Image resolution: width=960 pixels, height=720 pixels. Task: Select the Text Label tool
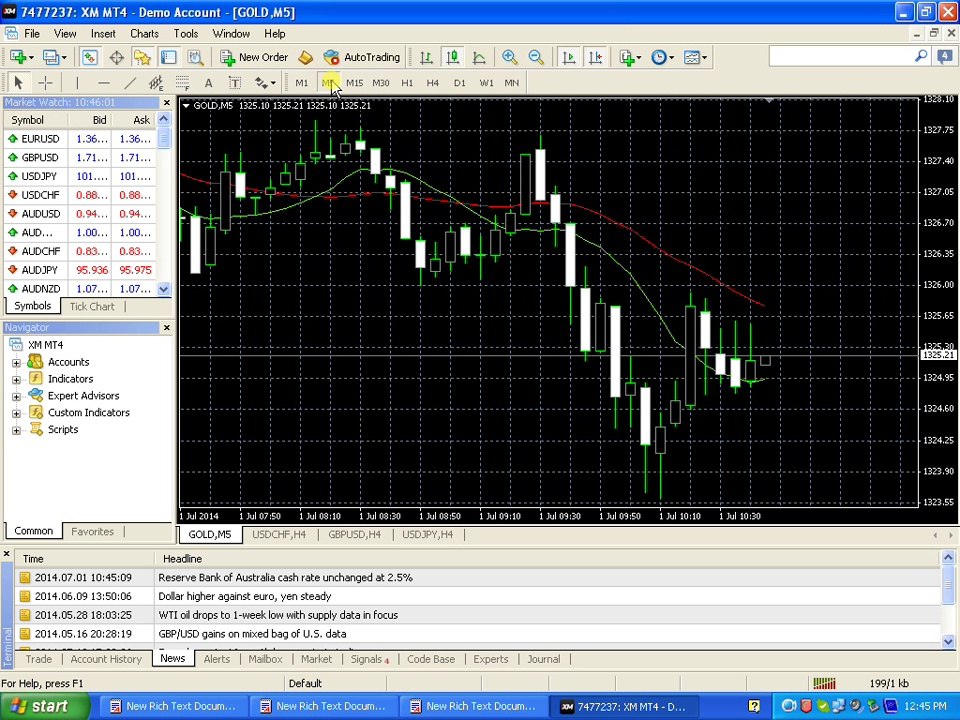click(234, 83)
